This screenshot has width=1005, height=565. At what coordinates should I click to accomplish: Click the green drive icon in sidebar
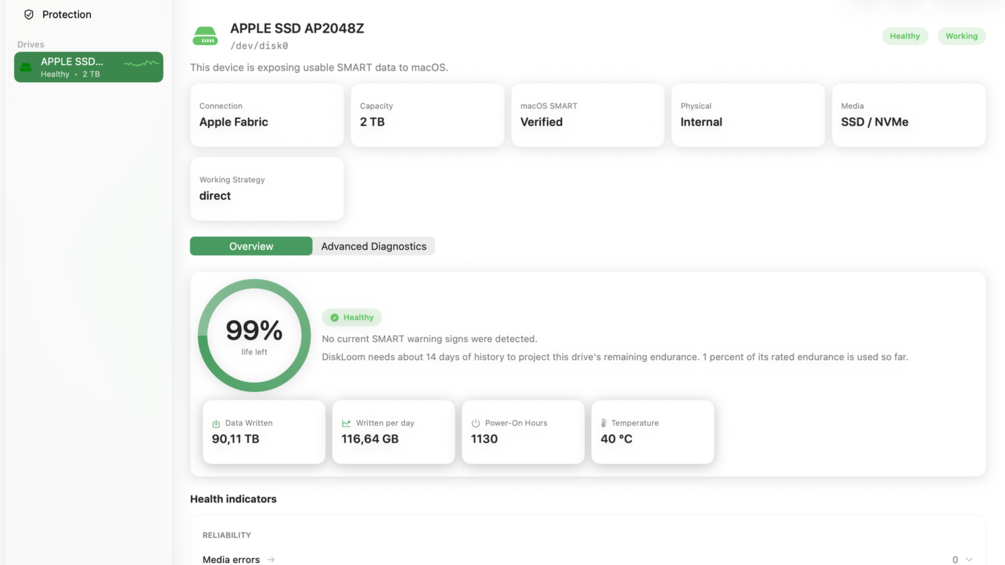tap(26, 67)
